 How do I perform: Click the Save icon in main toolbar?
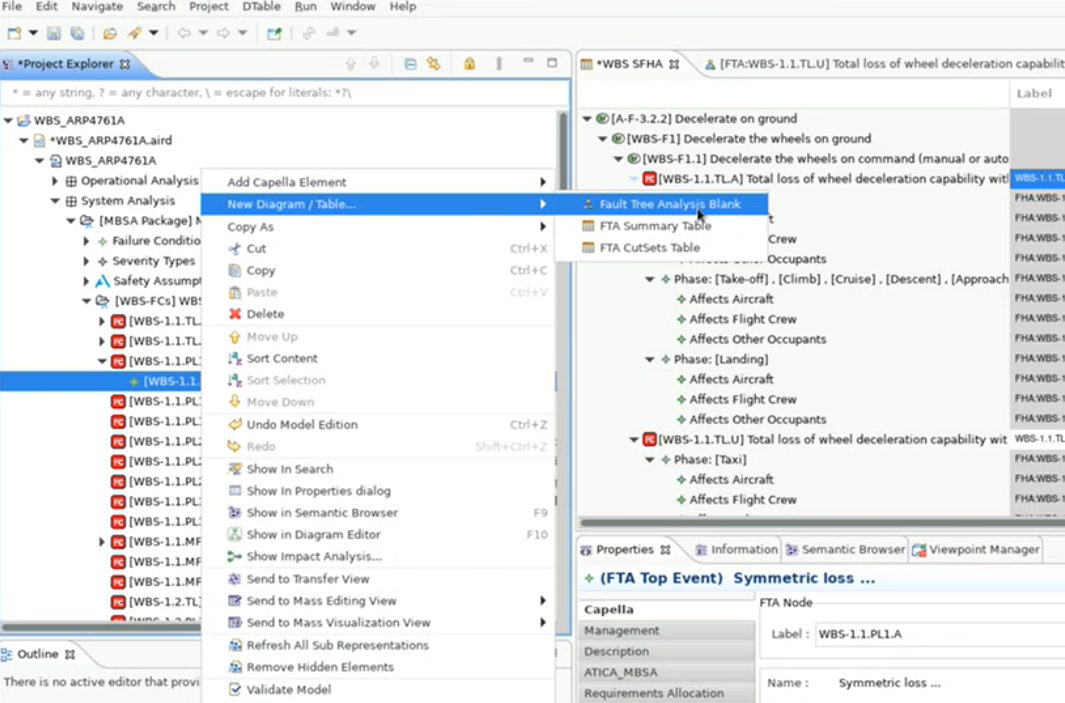pyautogui.click(x=54, y=33)
